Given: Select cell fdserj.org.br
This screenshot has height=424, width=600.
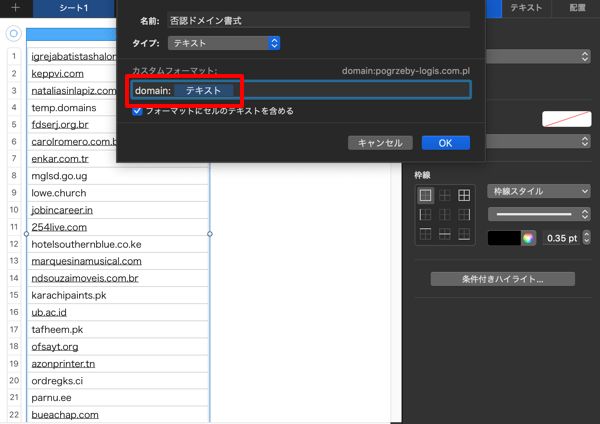Looking at the screenshot, I should click(x=72, y=125).
